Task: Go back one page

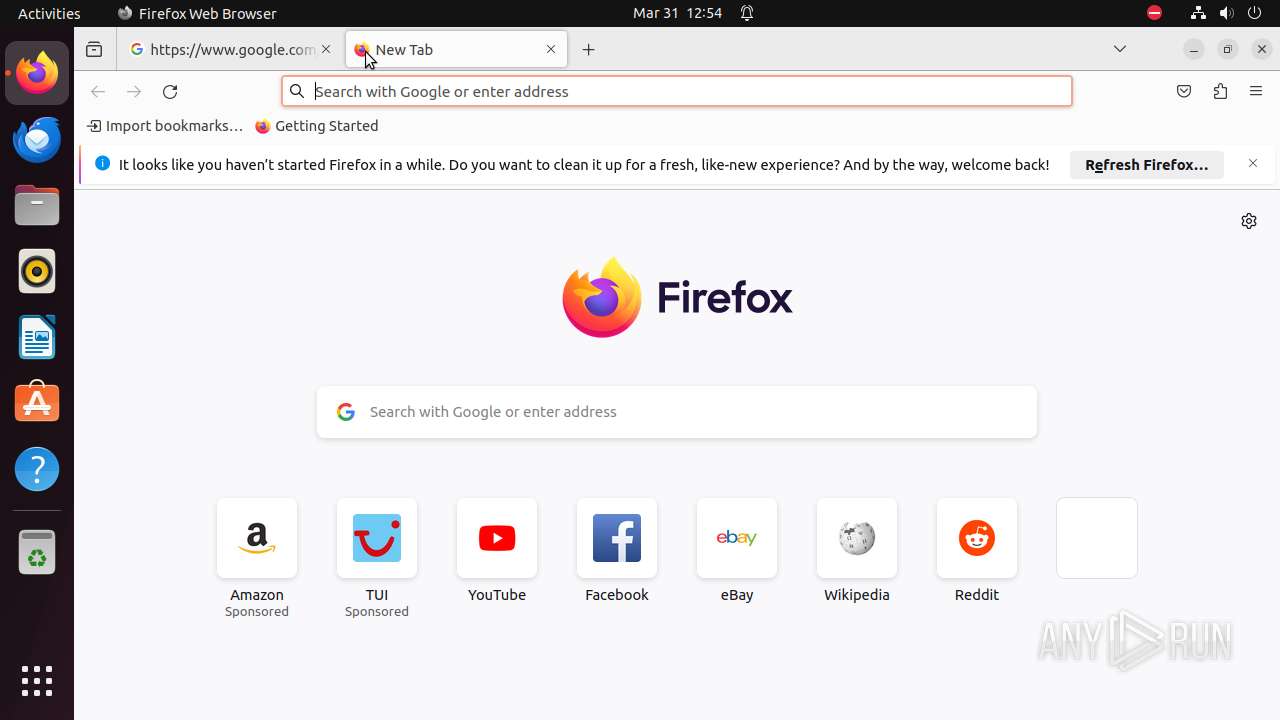Action: point(98,91)
